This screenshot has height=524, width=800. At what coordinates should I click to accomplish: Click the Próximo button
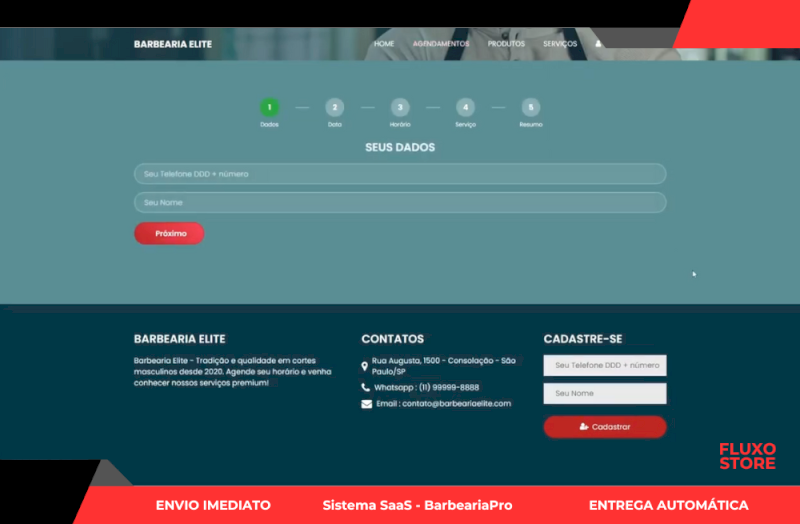[x=169, y=233]
